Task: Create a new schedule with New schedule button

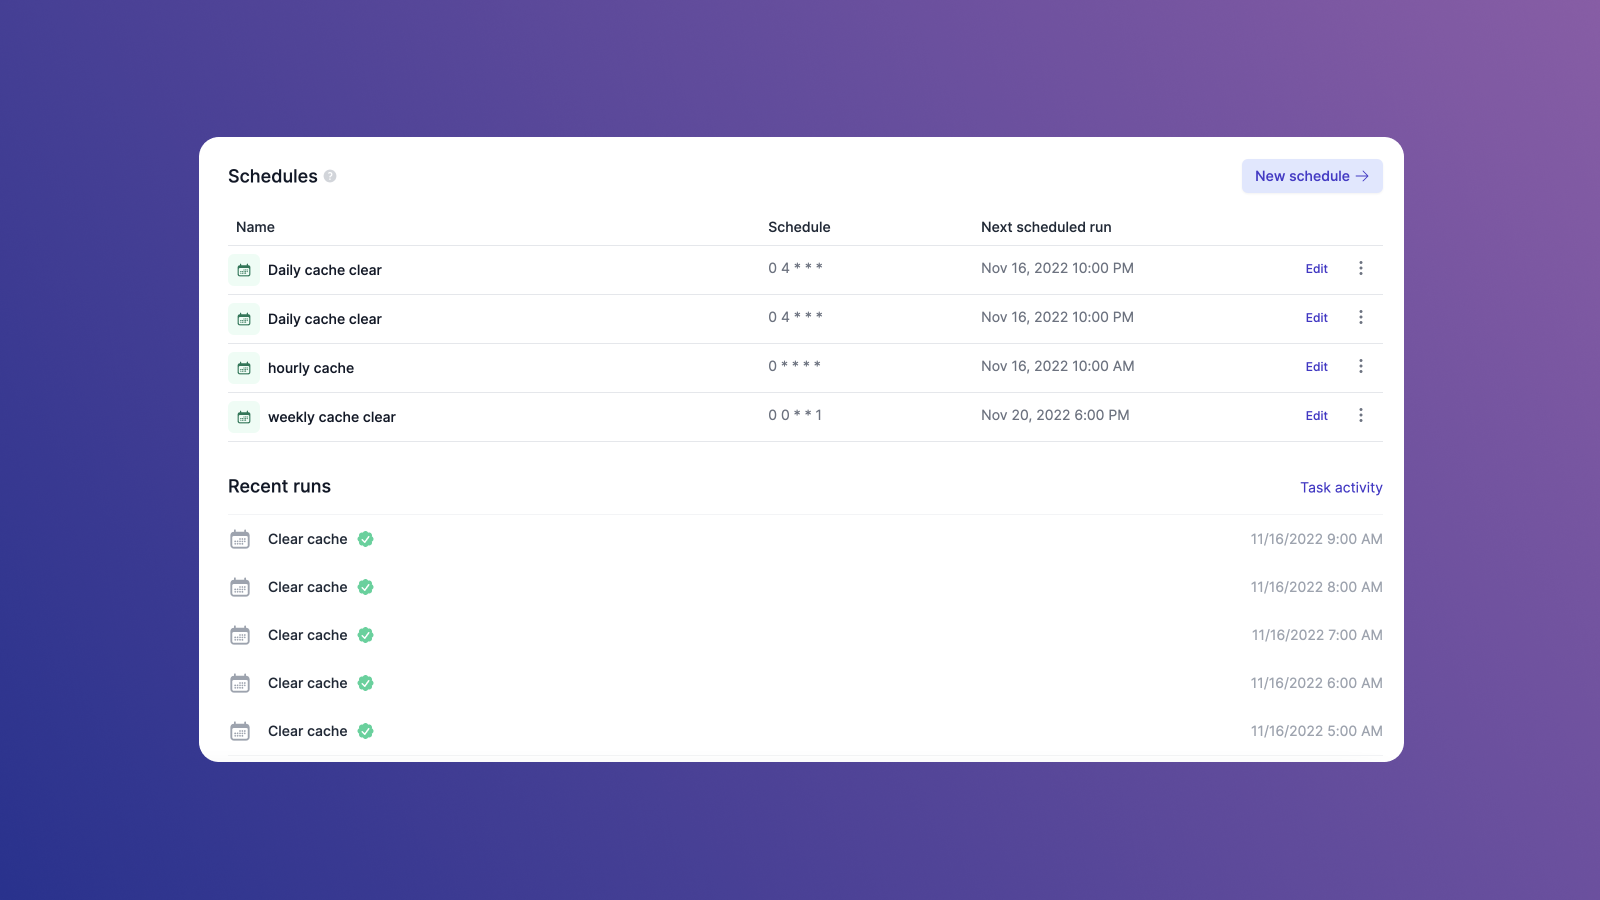Action: [x=1312, y=176]
